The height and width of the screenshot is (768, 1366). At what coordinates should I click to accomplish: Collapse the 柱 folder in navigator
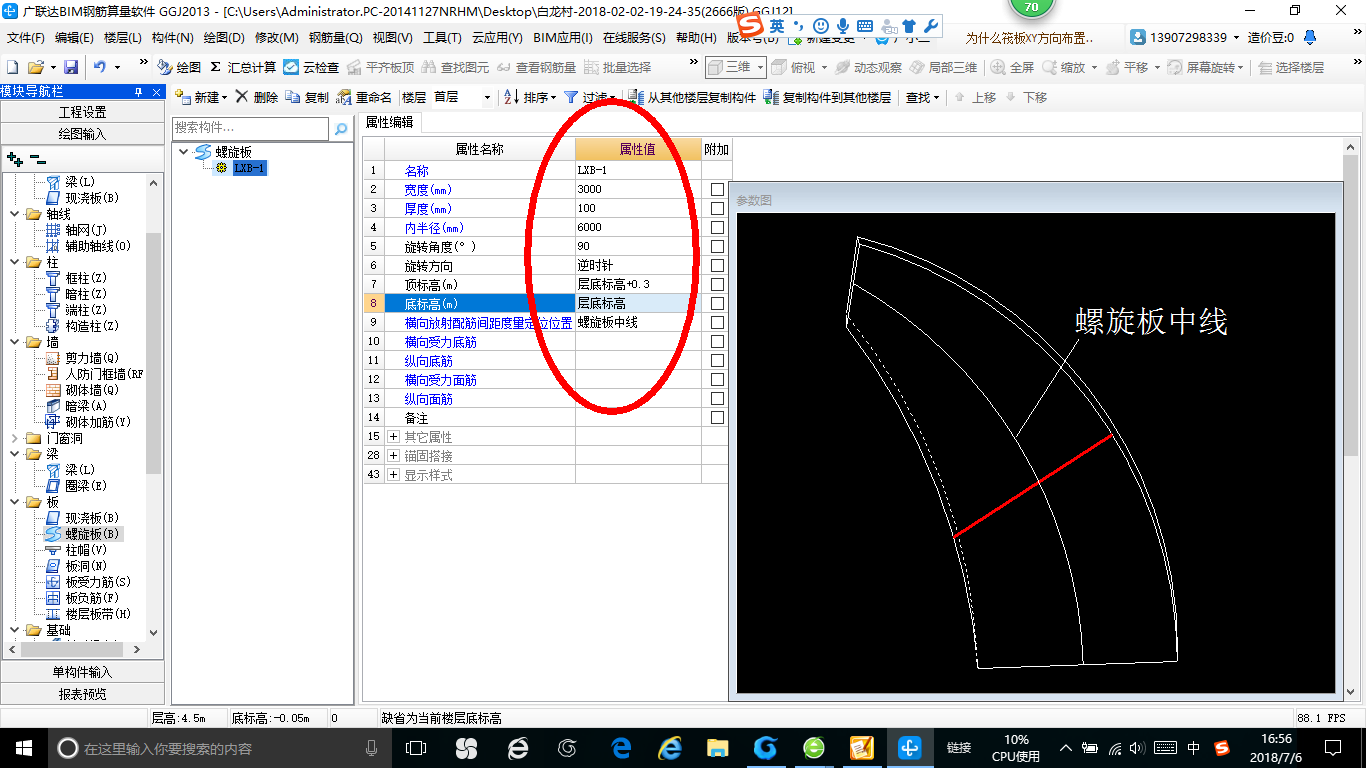[14, 262]
